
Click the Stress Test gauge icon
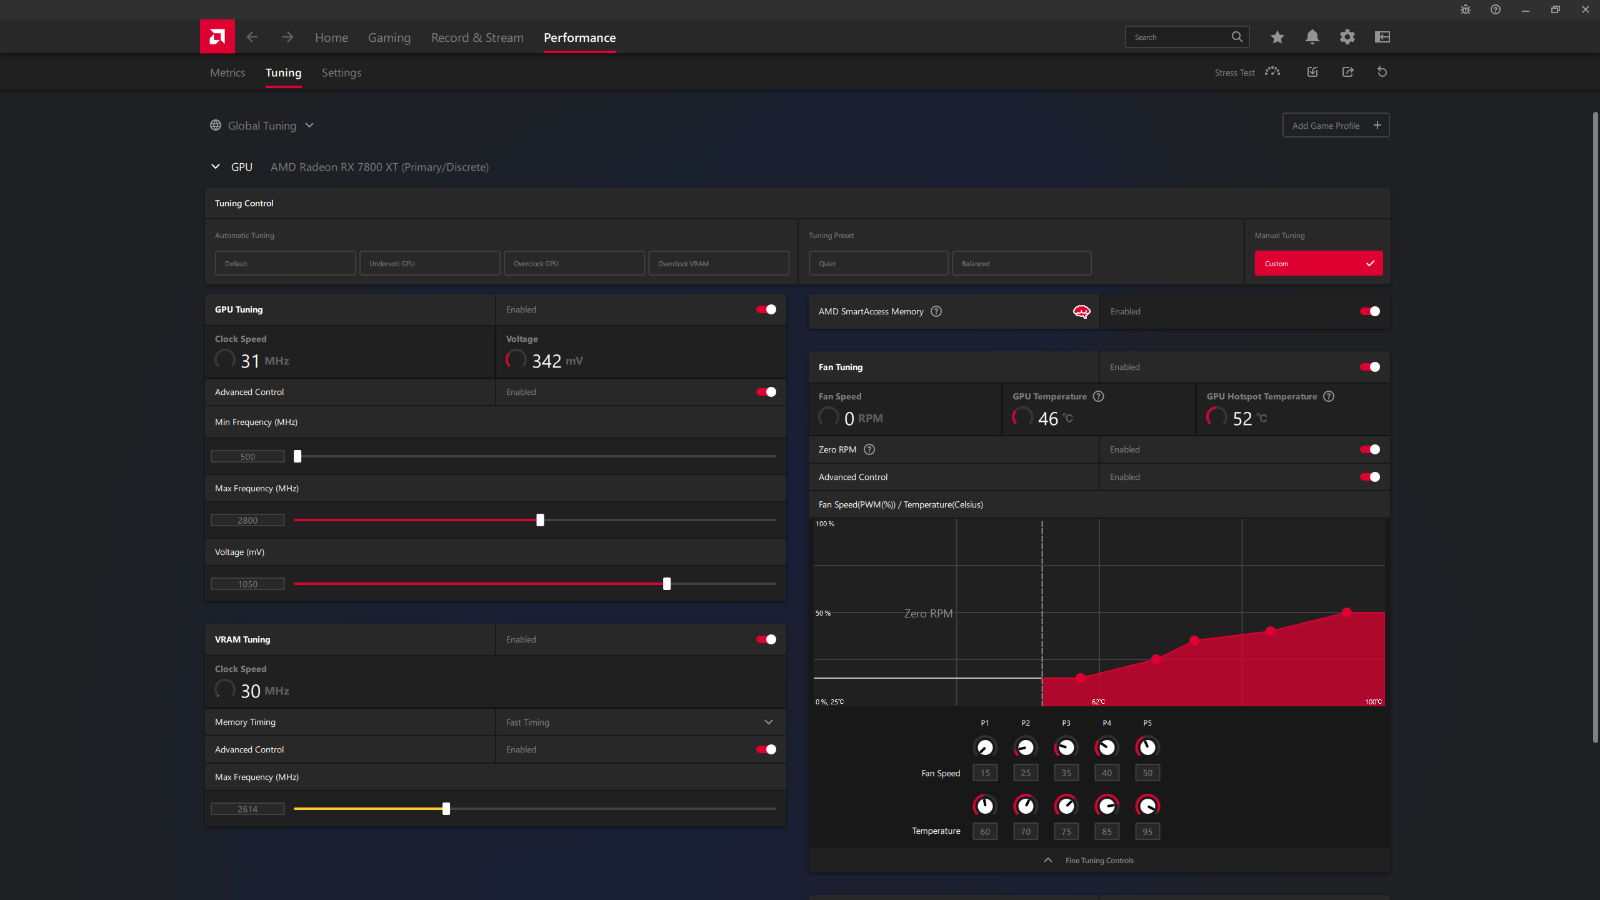pyautogui.click(x=1272, y=72)
